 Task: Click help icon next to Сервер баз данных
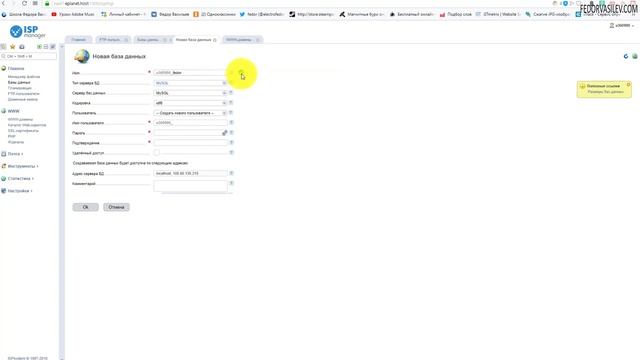(x=231, y=93)
